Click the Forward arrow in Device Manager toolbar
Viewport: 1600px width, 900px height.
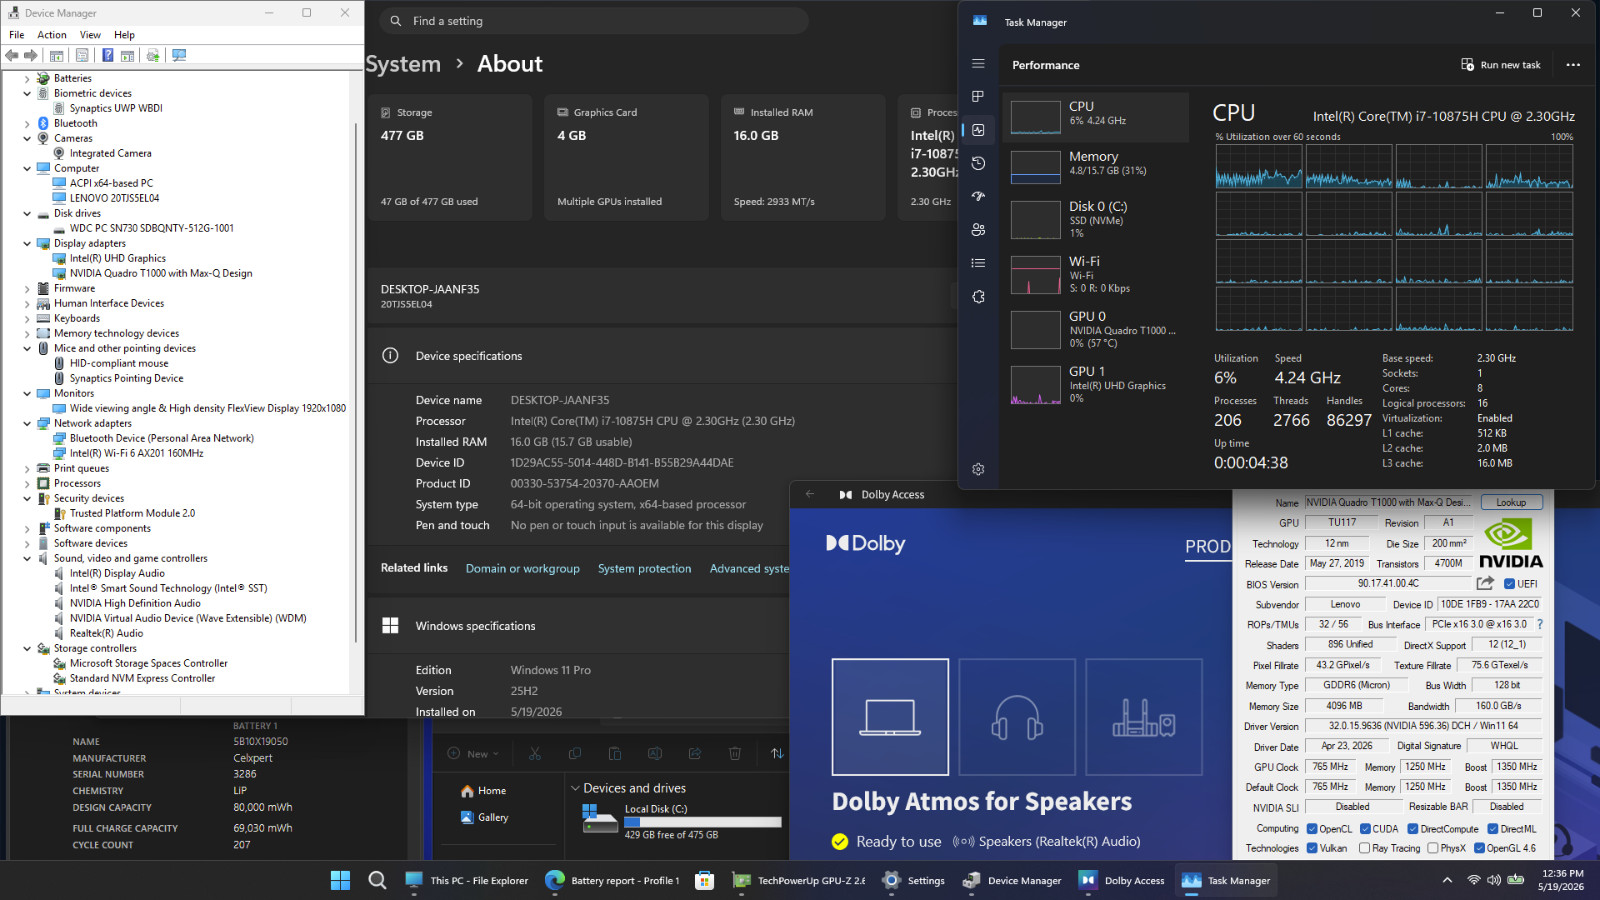[31, 56]
